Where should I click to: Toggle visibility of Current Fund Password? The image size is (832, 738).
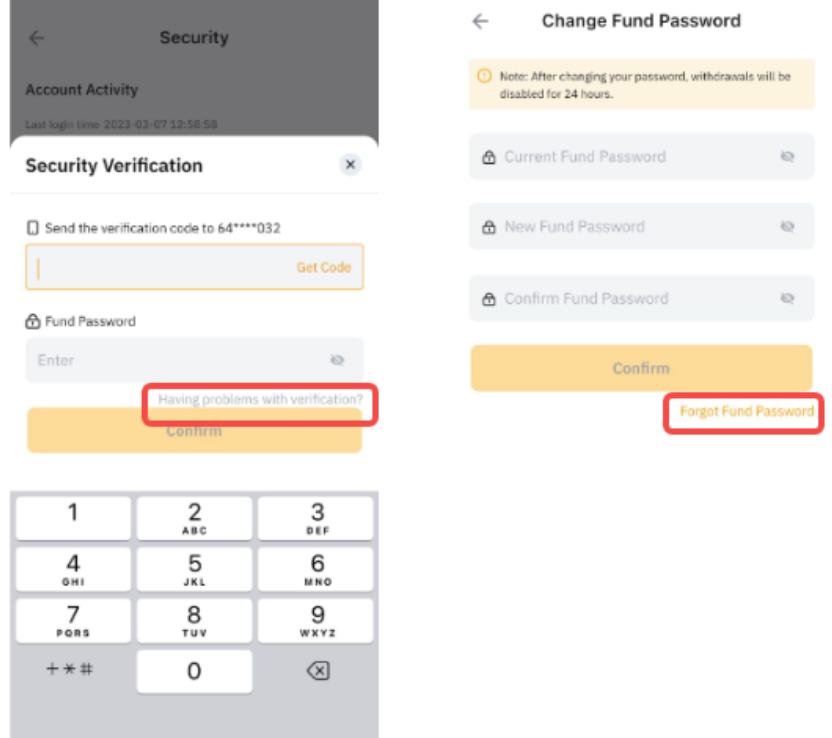(787, 157)
